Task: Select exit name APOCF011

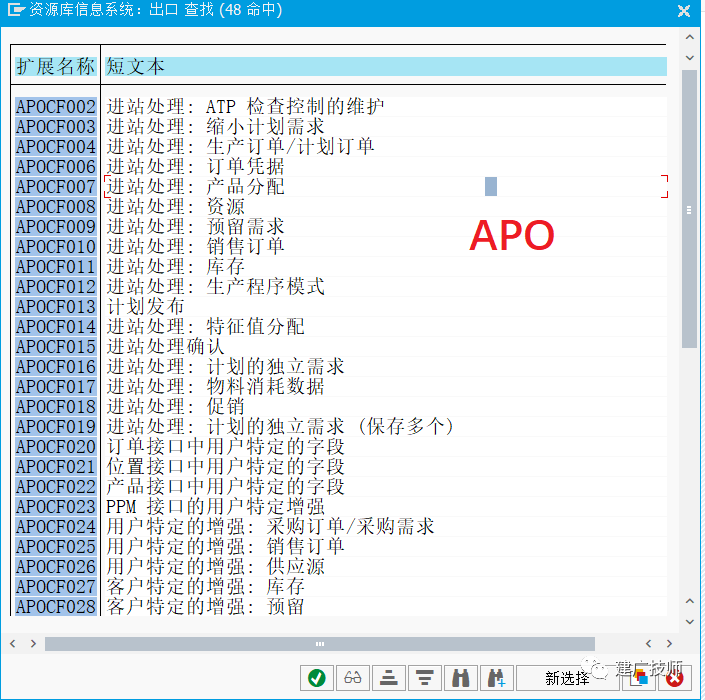Action: coord(56,267)
